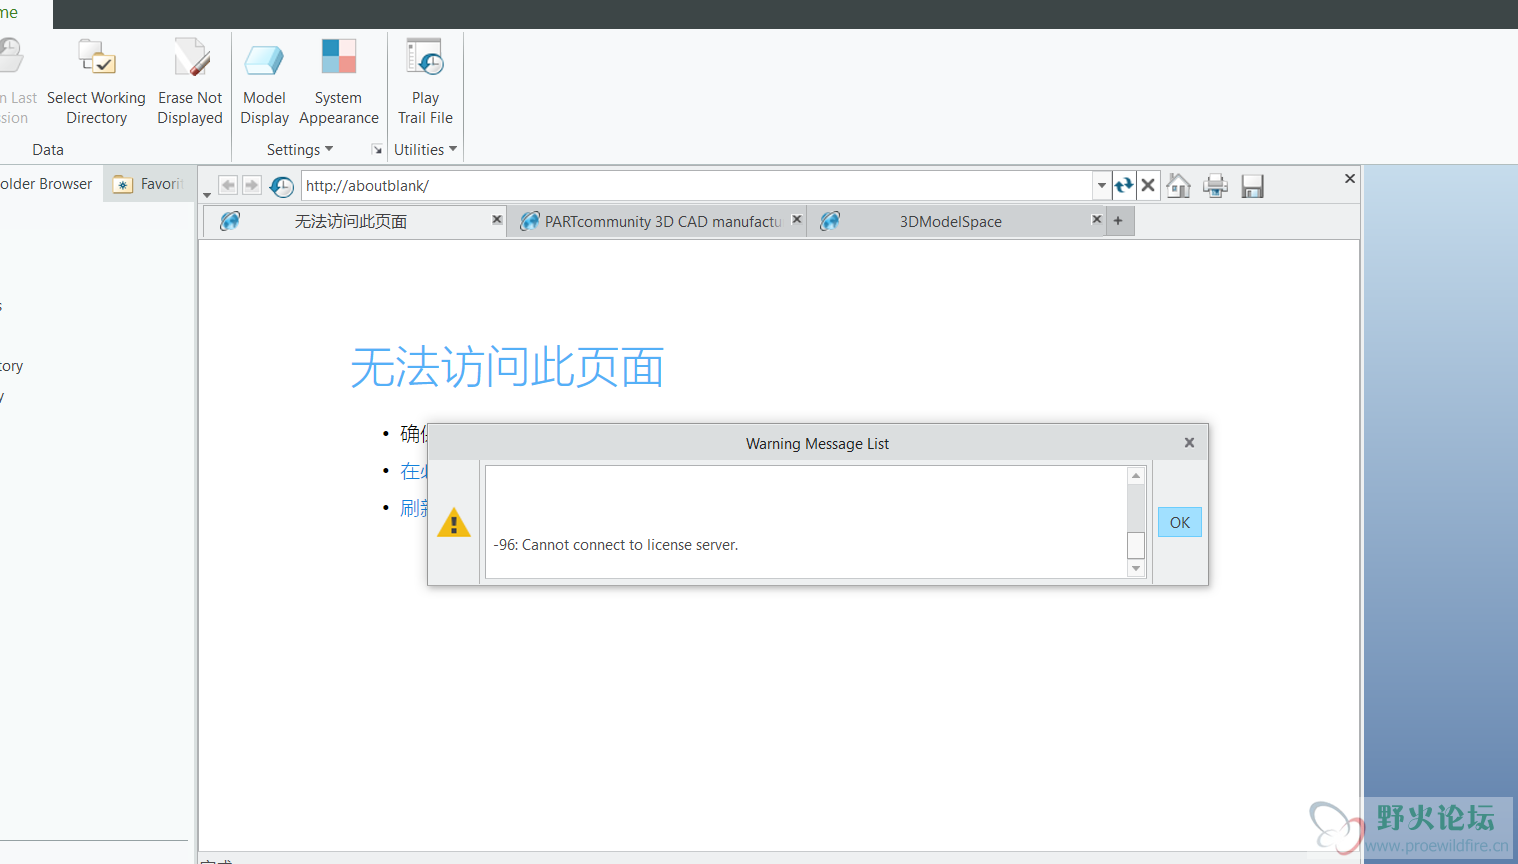The width and height of the screenshot is (1518, 864).
Task: Click the -96 license server warning text
Action: (x=616, y=545)
